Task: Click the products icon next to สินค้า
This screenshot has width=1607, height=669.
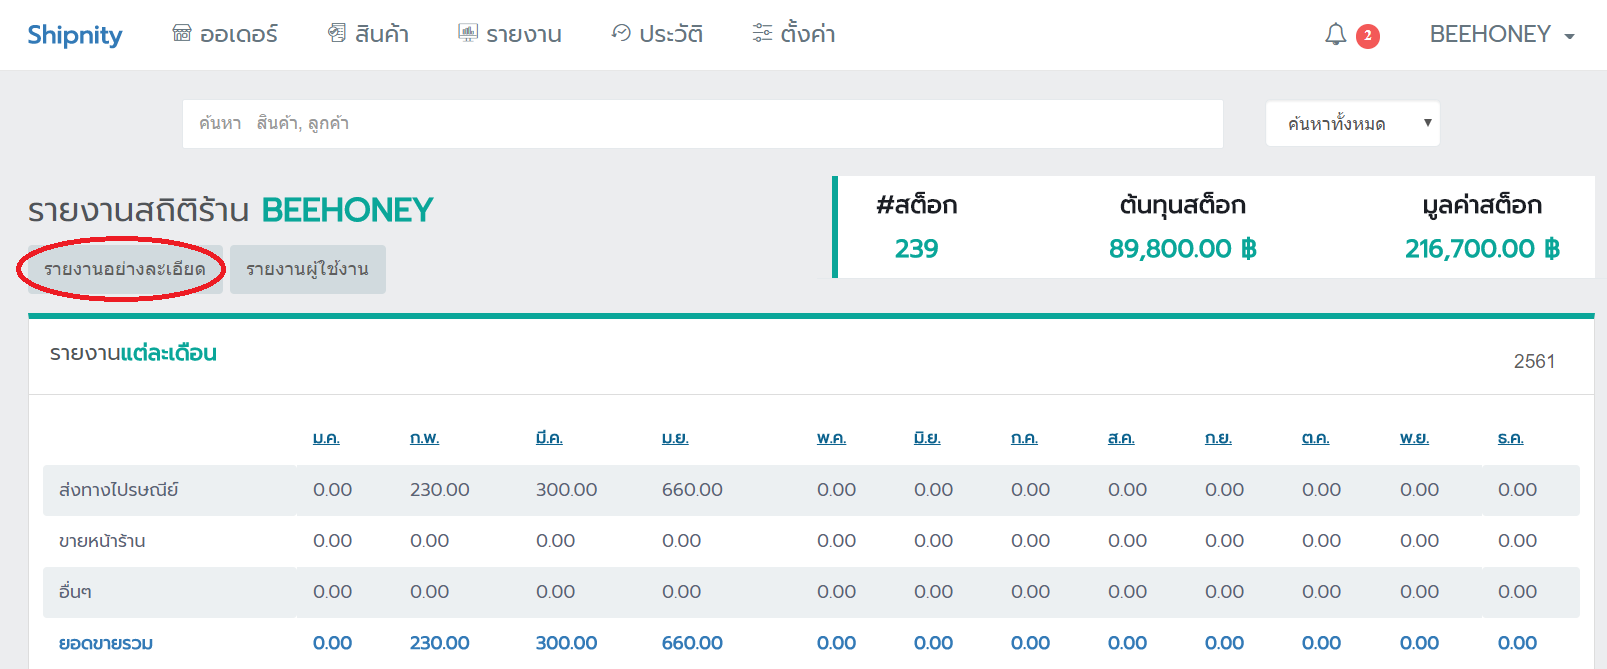Action: [337, 34]
